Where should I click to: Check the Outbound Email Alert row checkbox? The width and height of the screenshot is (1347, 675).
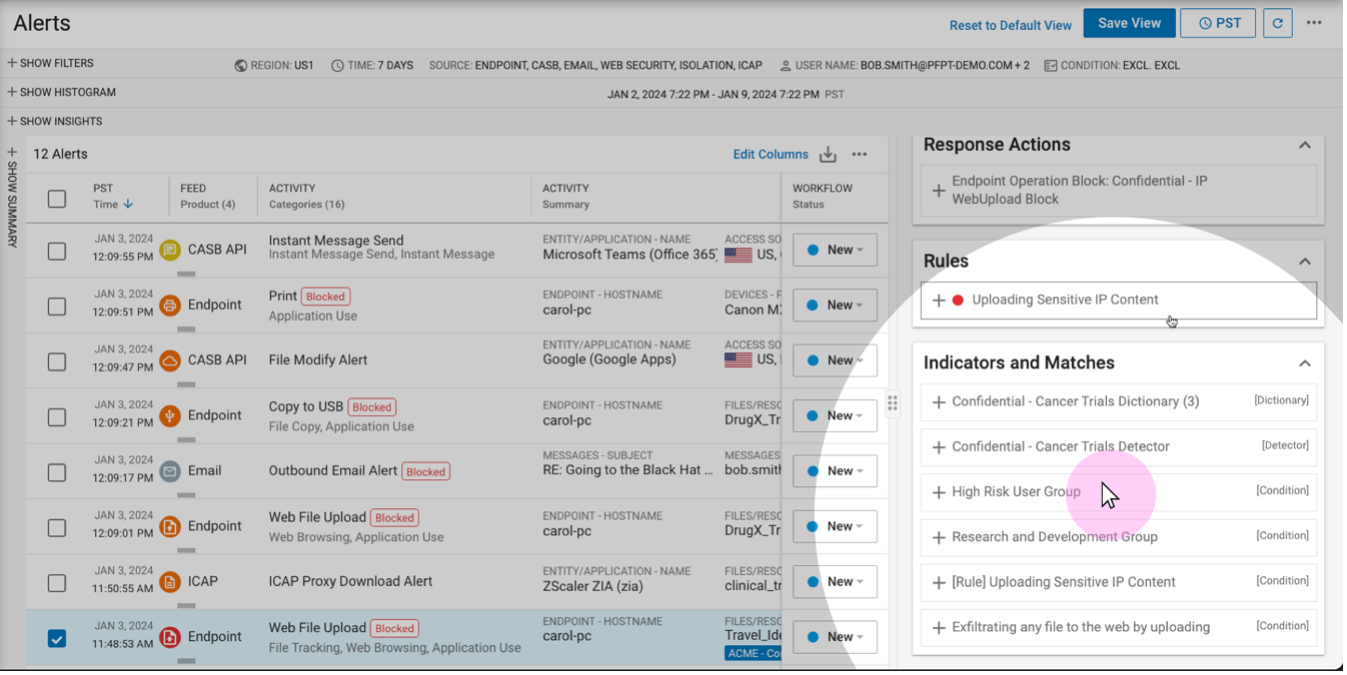click(x=57, y=471)
